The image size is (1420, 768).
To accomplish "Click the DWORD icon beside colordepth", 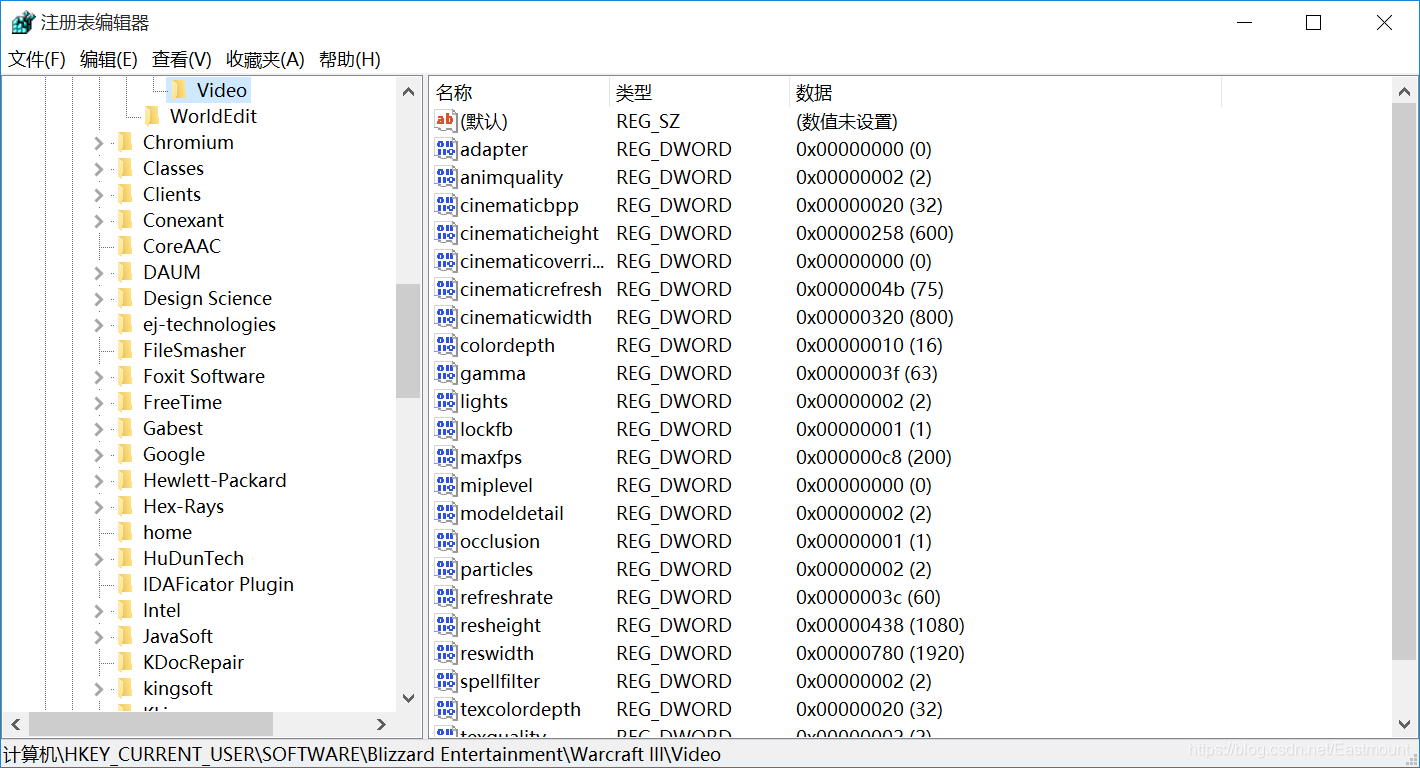I will [446, 345].
